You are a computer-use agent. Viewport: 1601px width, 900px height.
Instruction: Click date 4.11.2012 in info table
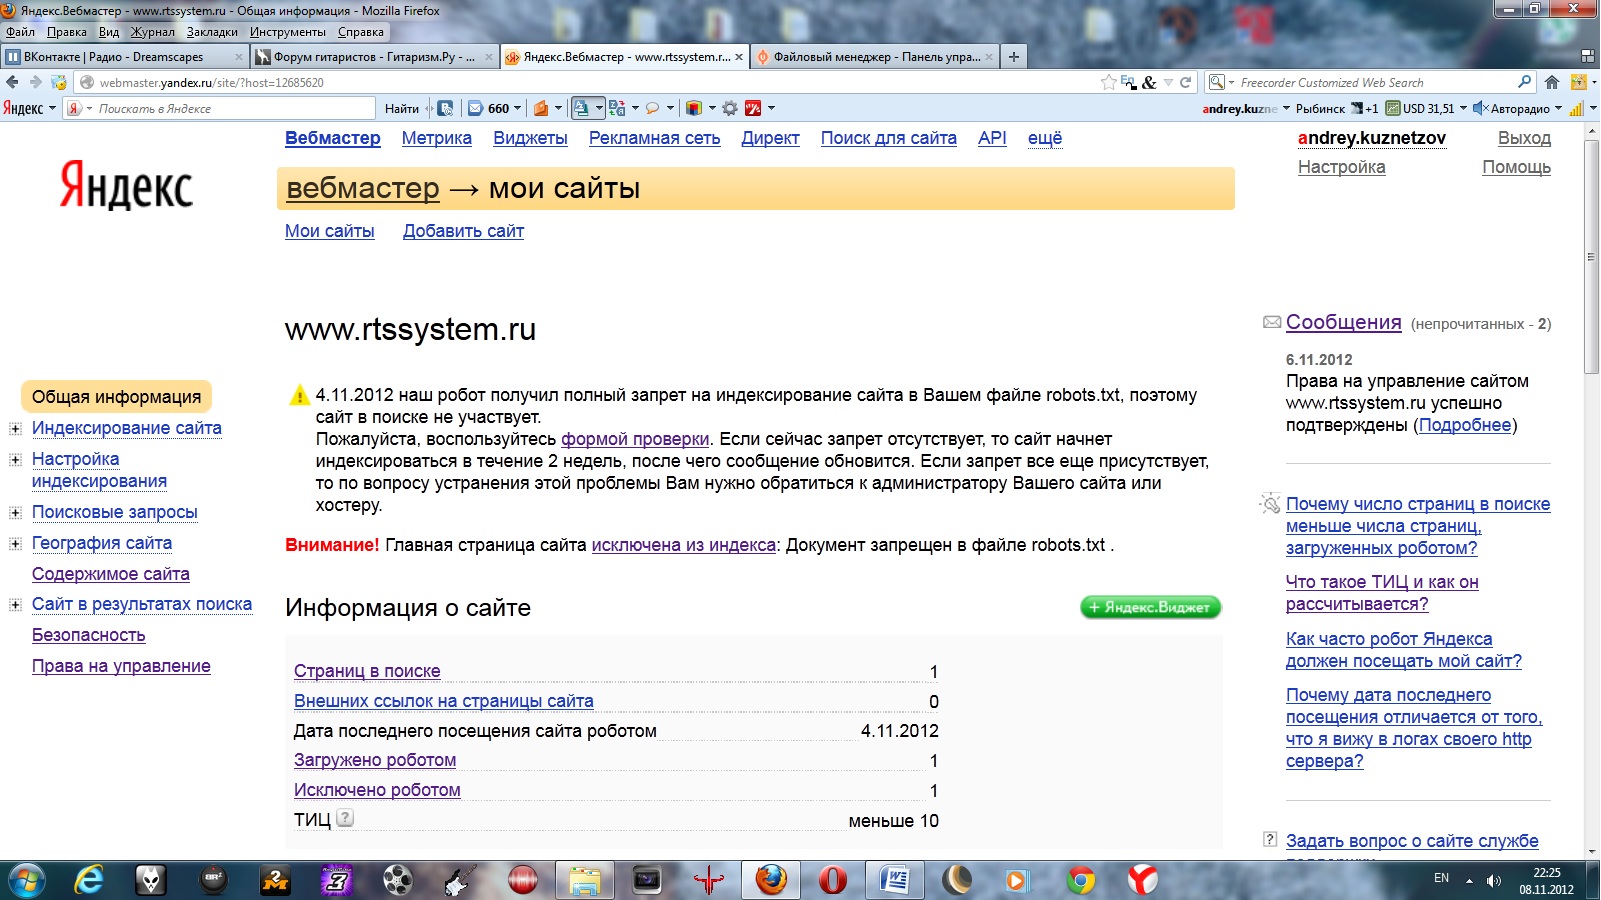[900, 731]
